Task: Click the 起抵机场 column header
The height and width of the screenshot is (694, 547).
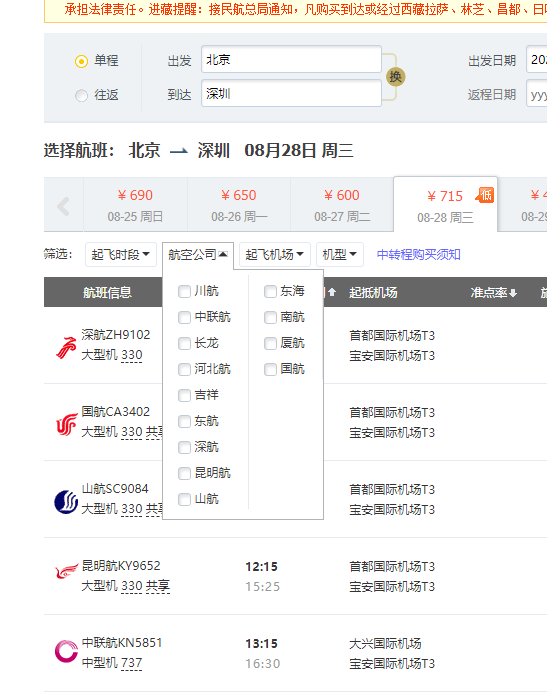Action: [373, 293]
